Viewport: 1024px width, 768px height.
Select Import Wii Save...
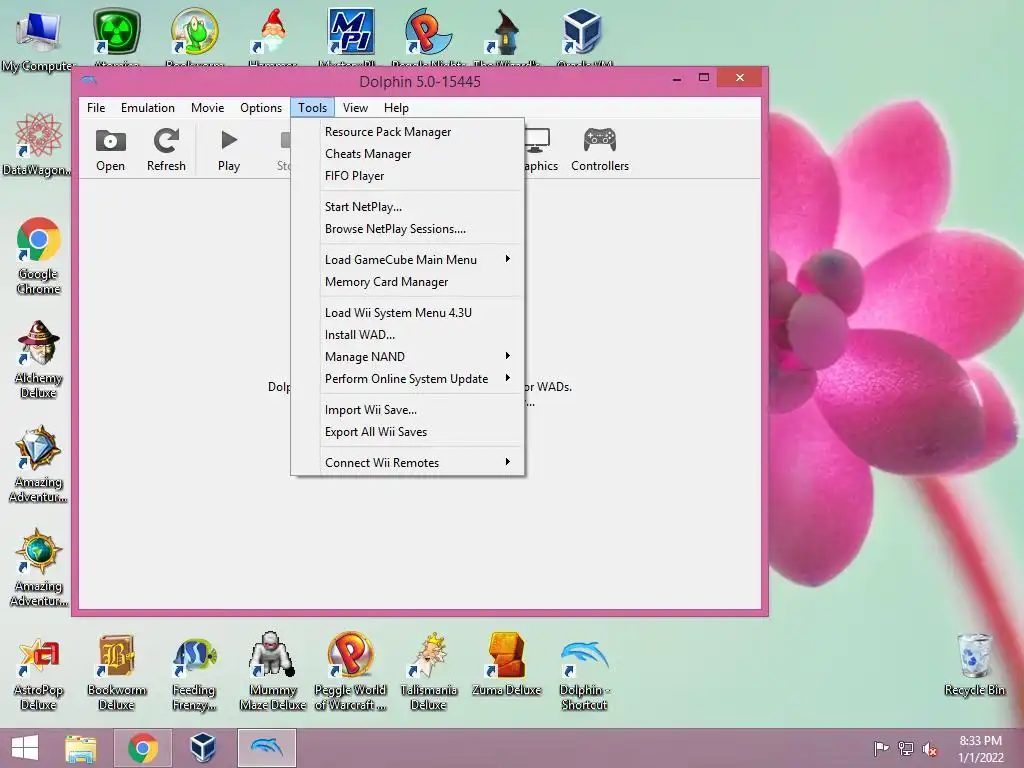click(x=407, y=410)
